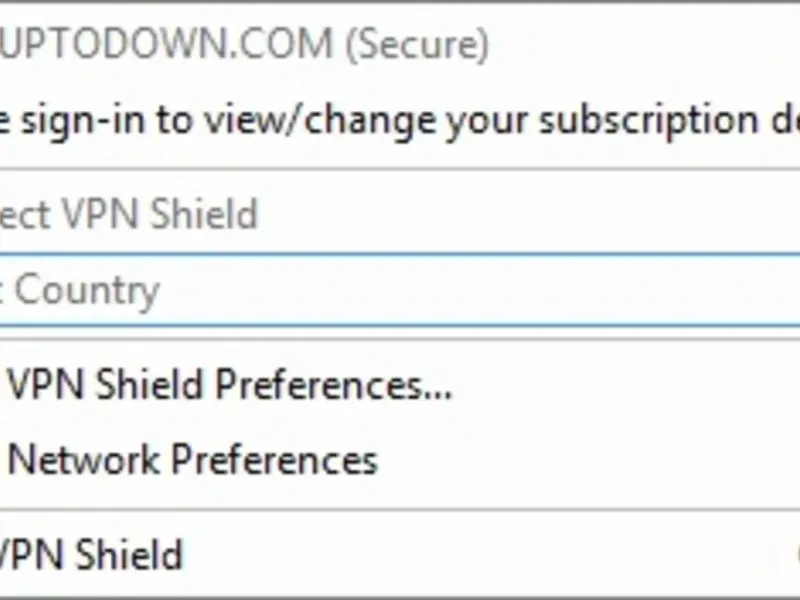Viewport: 800px width, 600px height.
Task: Select the (Secure) status line at top
Action: (x=420, y=45)
